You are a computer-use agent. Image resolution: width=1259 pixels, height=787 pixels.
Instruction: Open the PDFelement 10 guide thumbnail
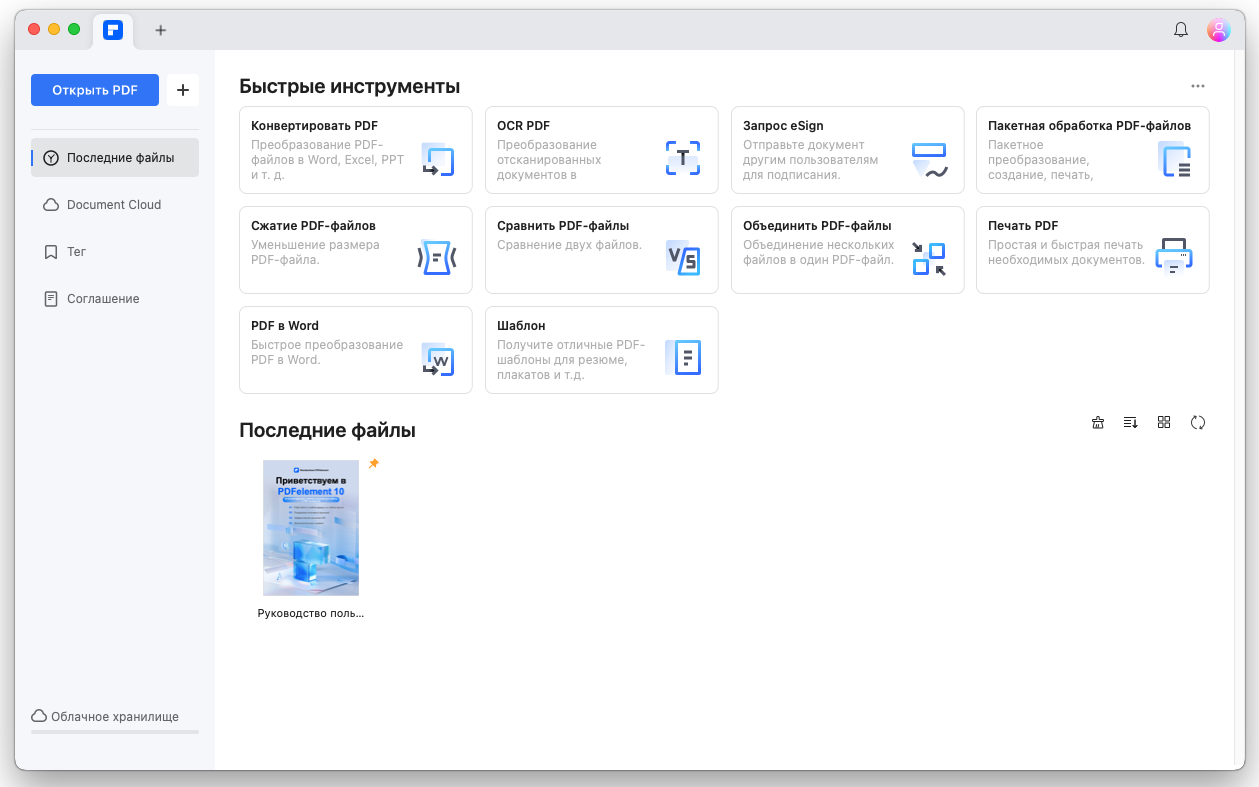[x=311, y=528]
